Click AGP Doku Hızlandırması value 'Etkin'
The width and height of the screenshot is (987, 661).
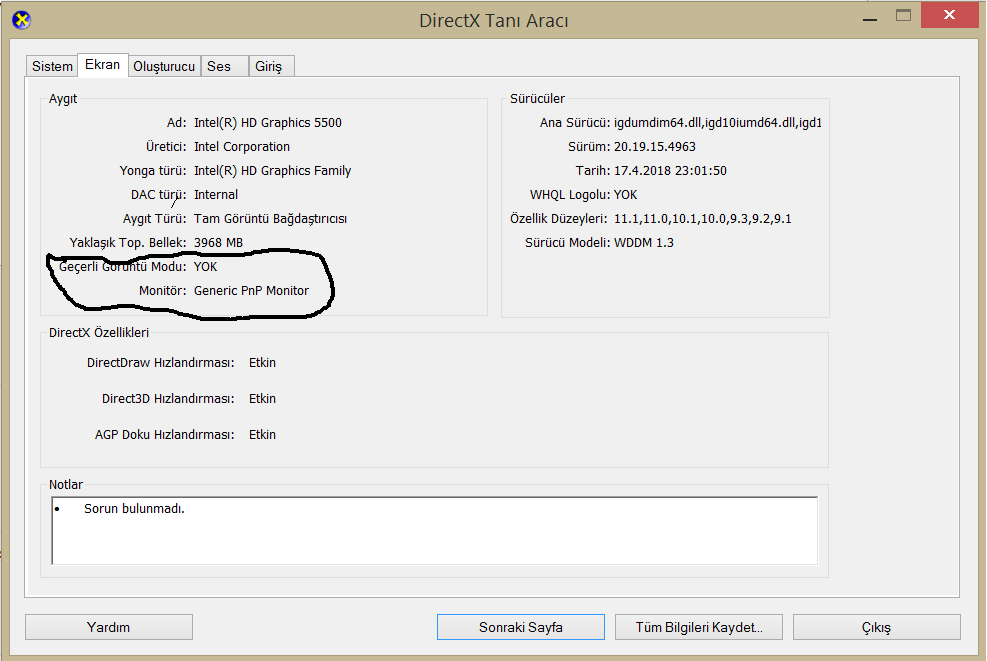(262, 434)
